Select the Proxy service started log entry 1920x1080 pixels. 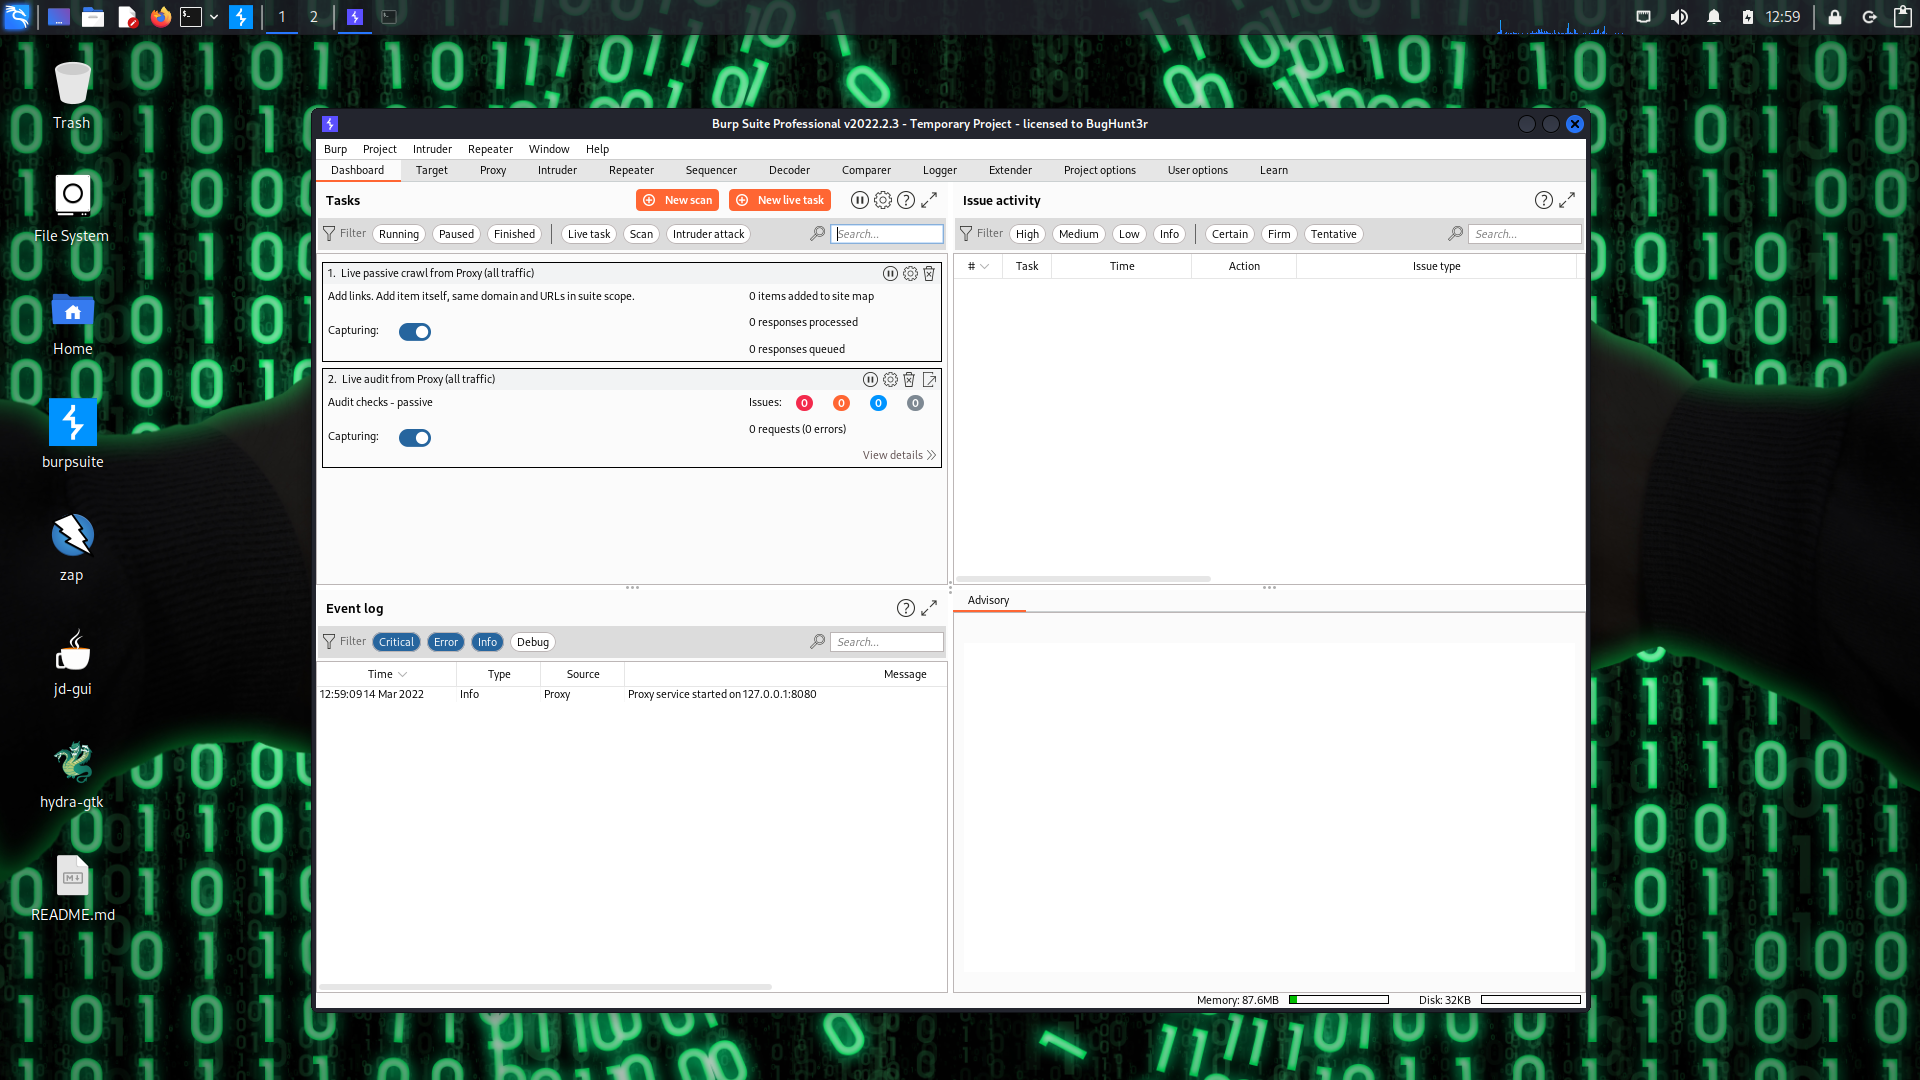pyautogui.click(x=631, y=694)
